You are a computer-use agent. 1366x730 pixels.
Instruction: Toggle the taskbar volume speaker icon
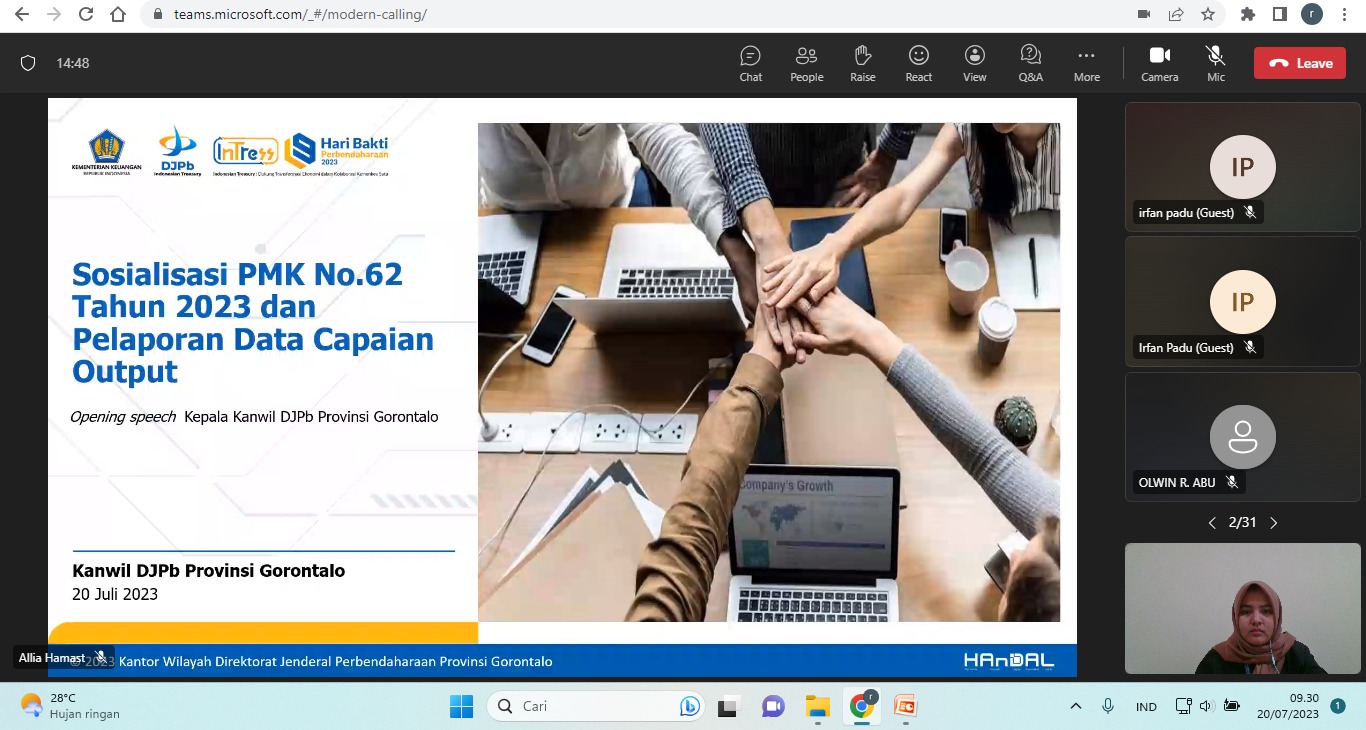[1205, 706]
